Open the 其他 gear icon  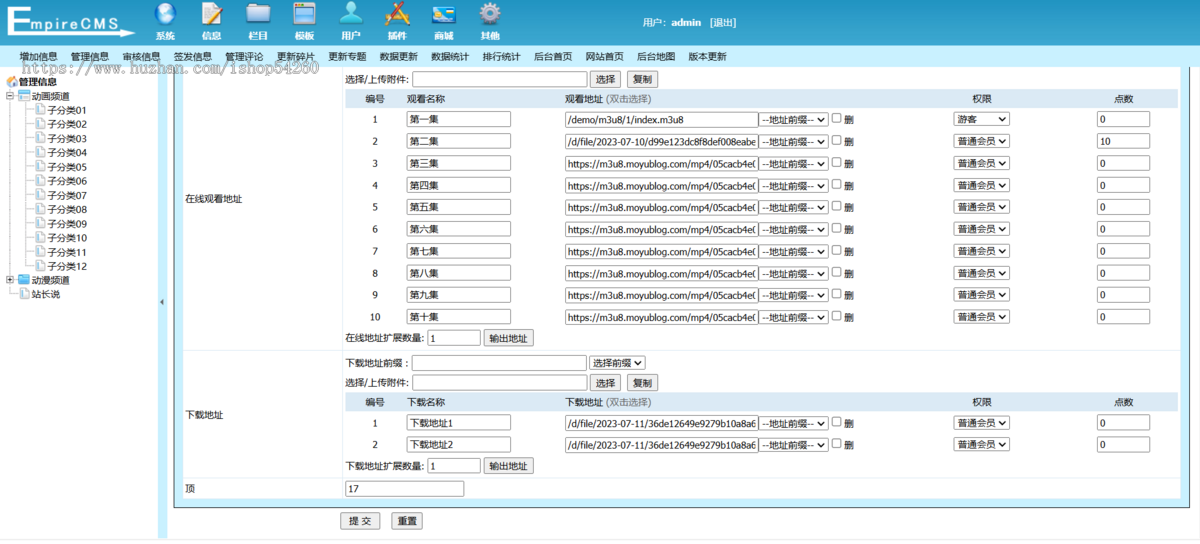coord(489,14)
